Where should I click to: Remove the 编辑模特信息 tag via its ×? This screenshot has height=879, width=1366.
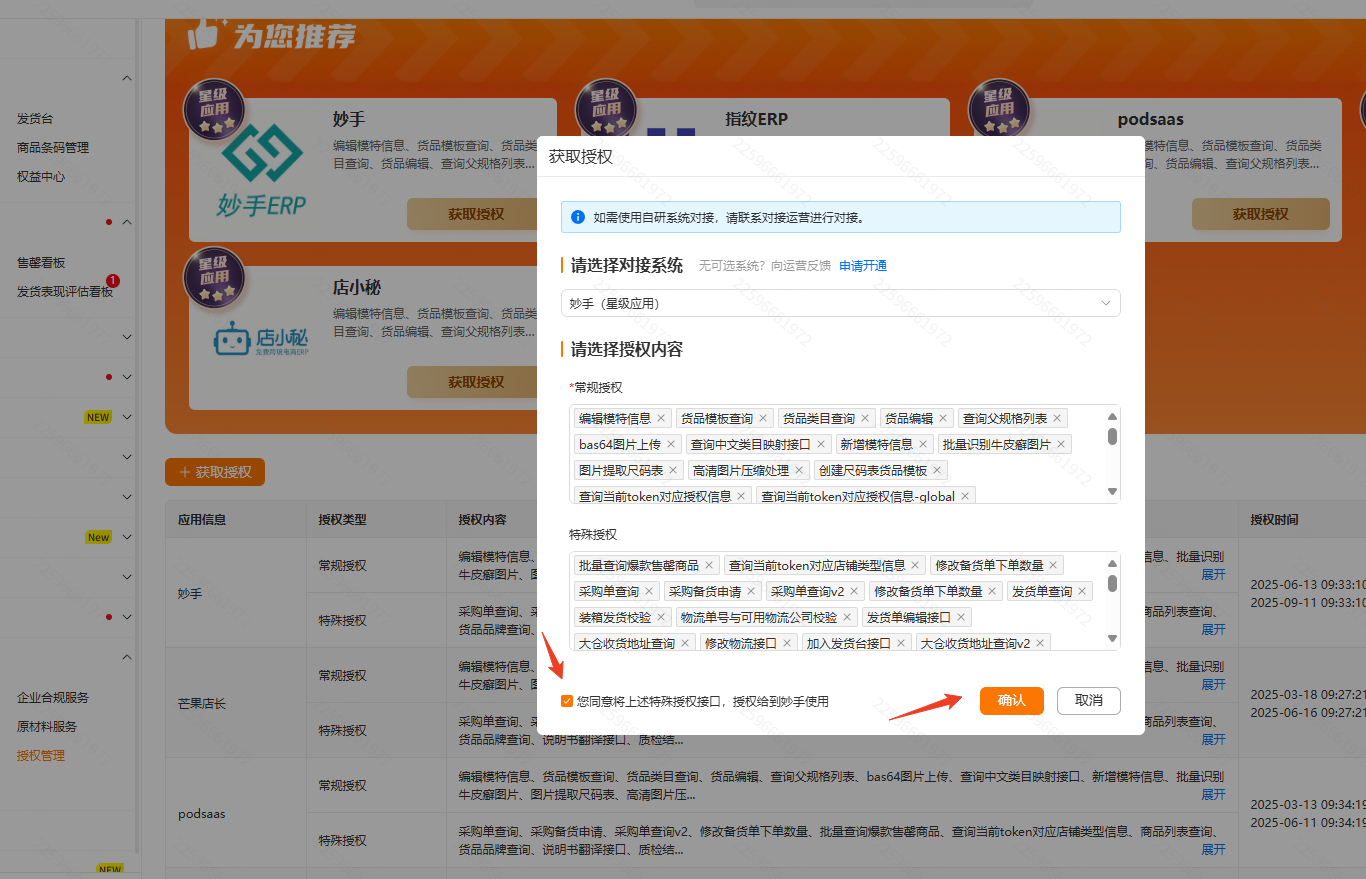[661, 418]
